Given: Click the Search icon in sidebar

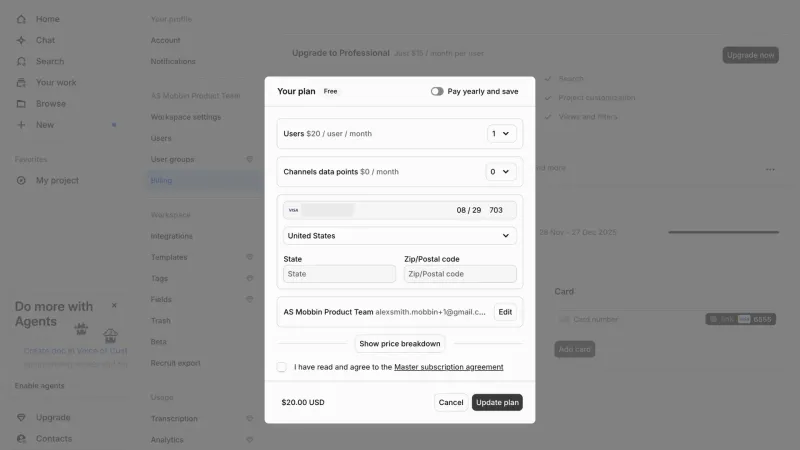Looking at the screenshot, I should tap(21, 61).
